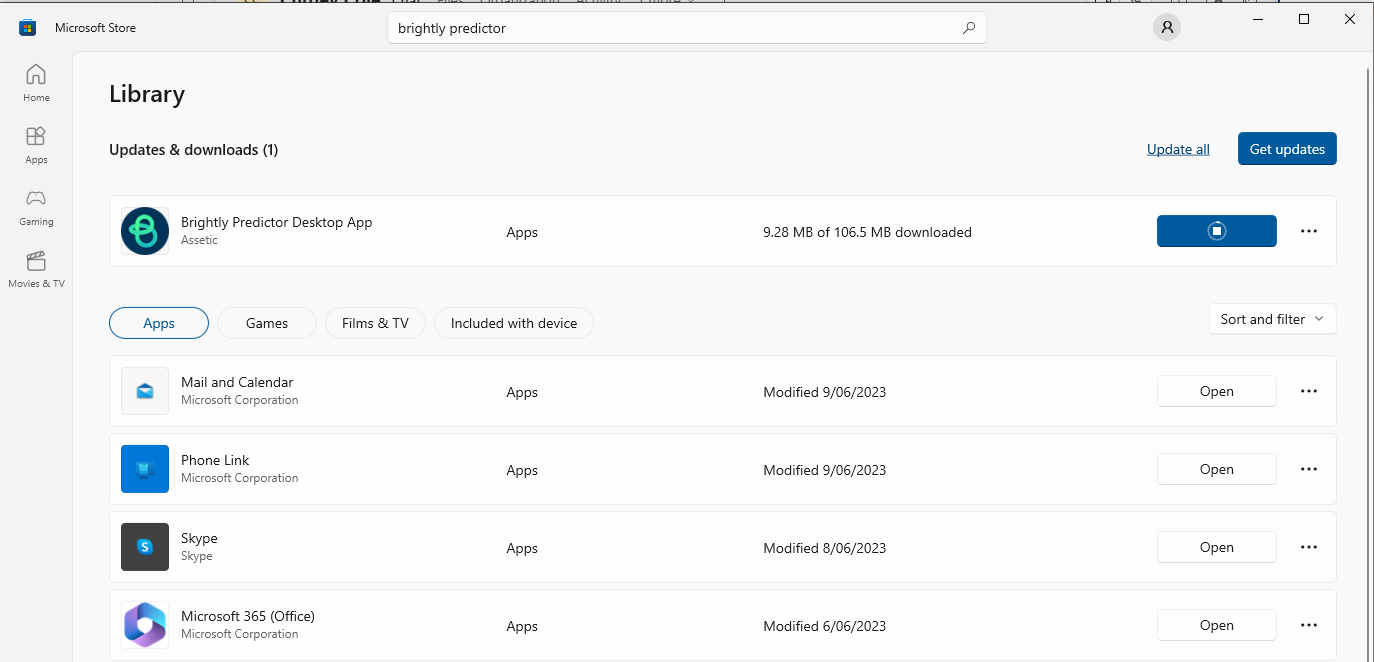
Task: Click the Get updates button
Action: [x=1287, y=149]
